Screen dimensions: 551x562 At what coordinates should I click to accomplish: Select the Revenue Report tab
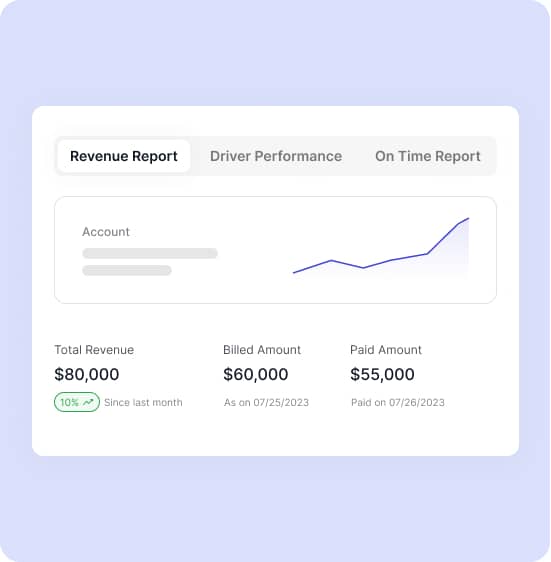coord(124,156)
